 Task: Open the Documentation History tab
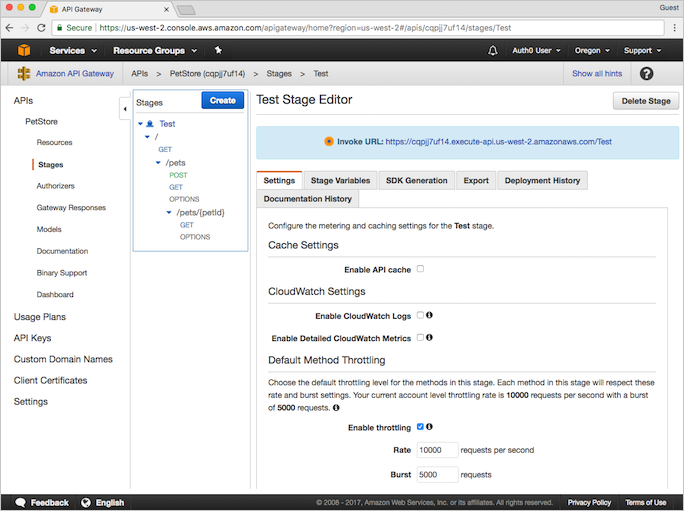308,199
